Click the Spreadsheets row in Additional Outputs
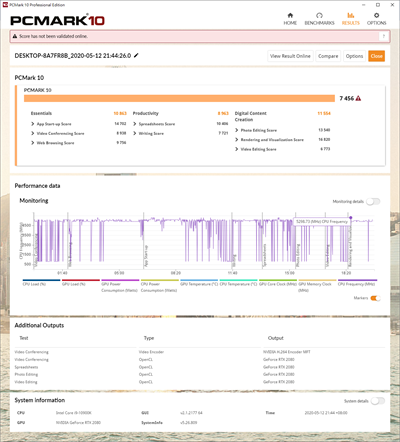The width and height of the screenshot is (400, 442). (200, 367)
